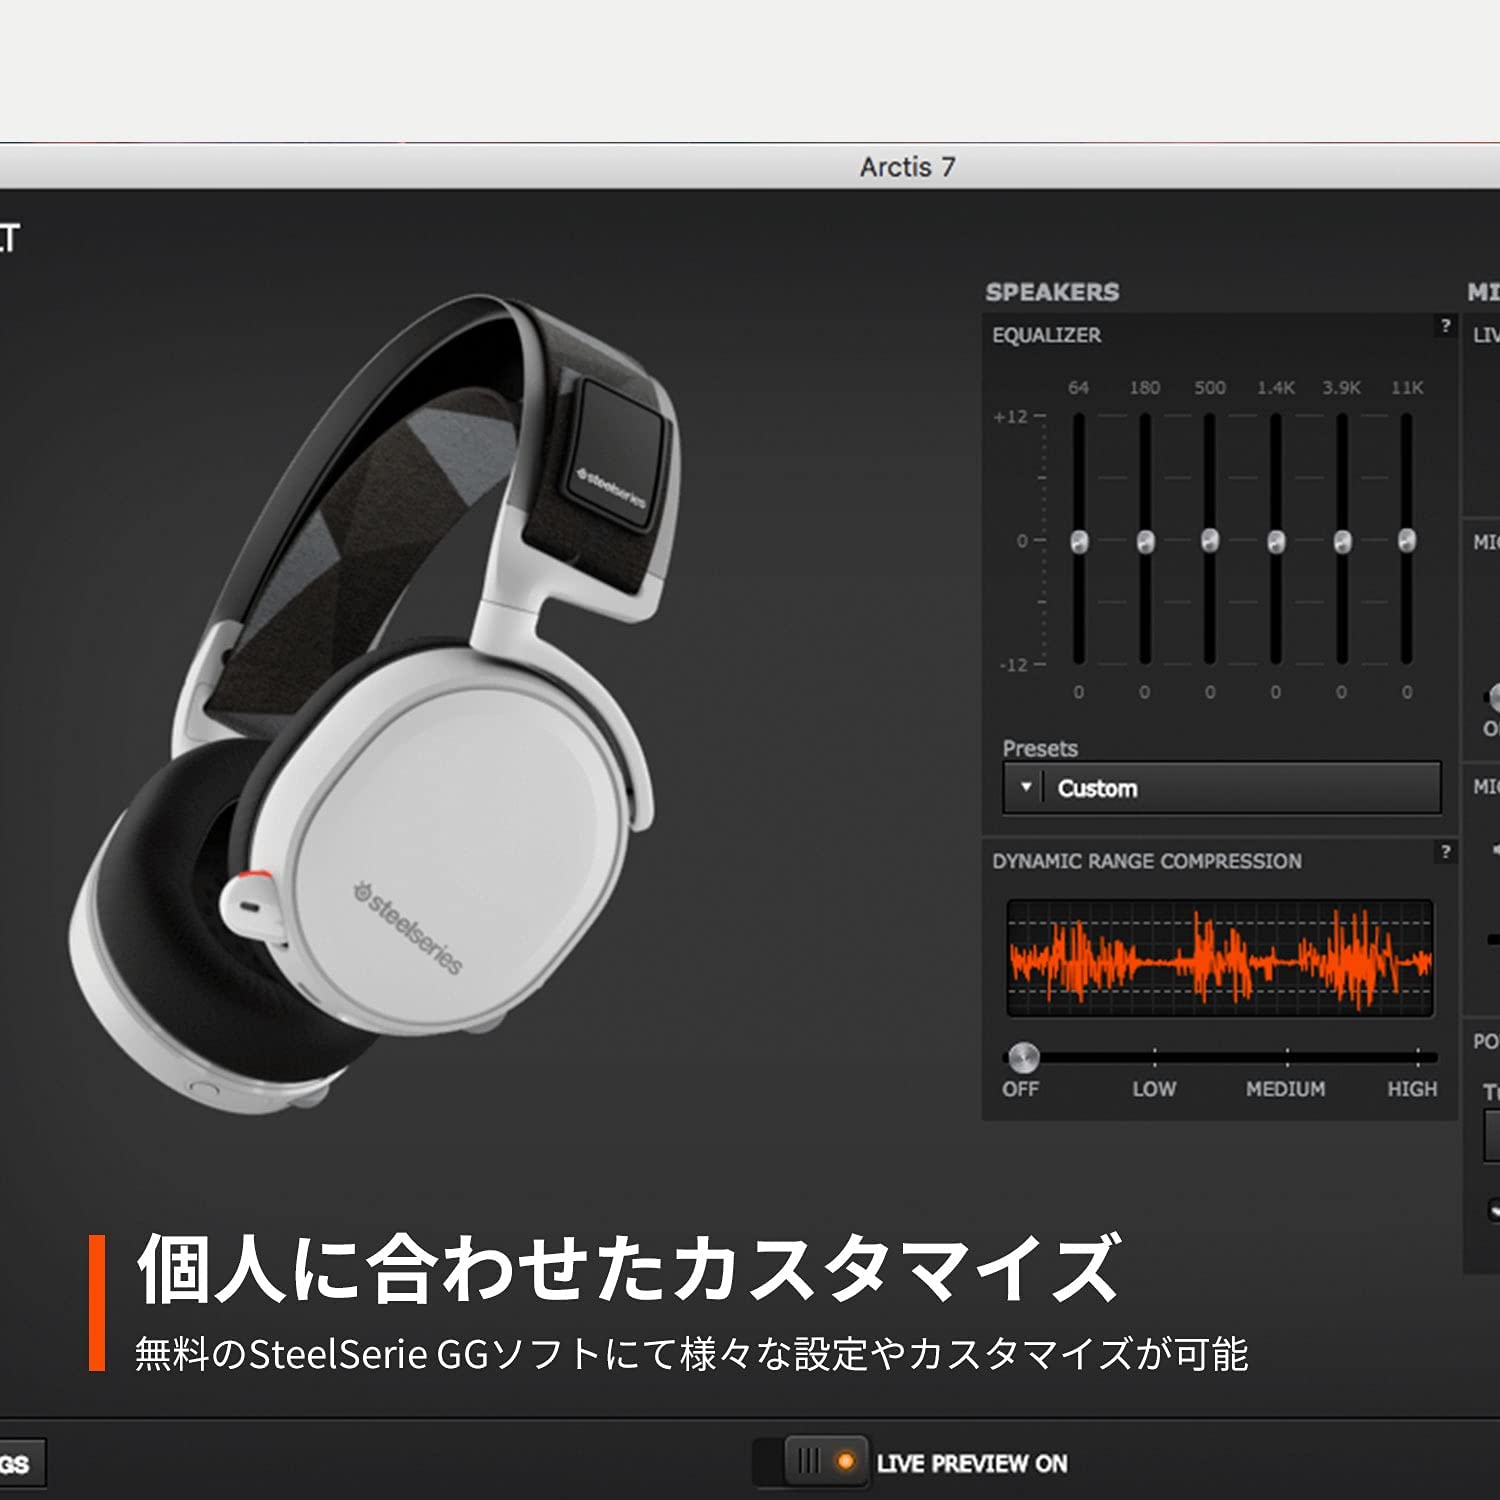Select the LOW compression level label
The width and height of the screenshot is (1500, 1500).
[1154, 1089]
